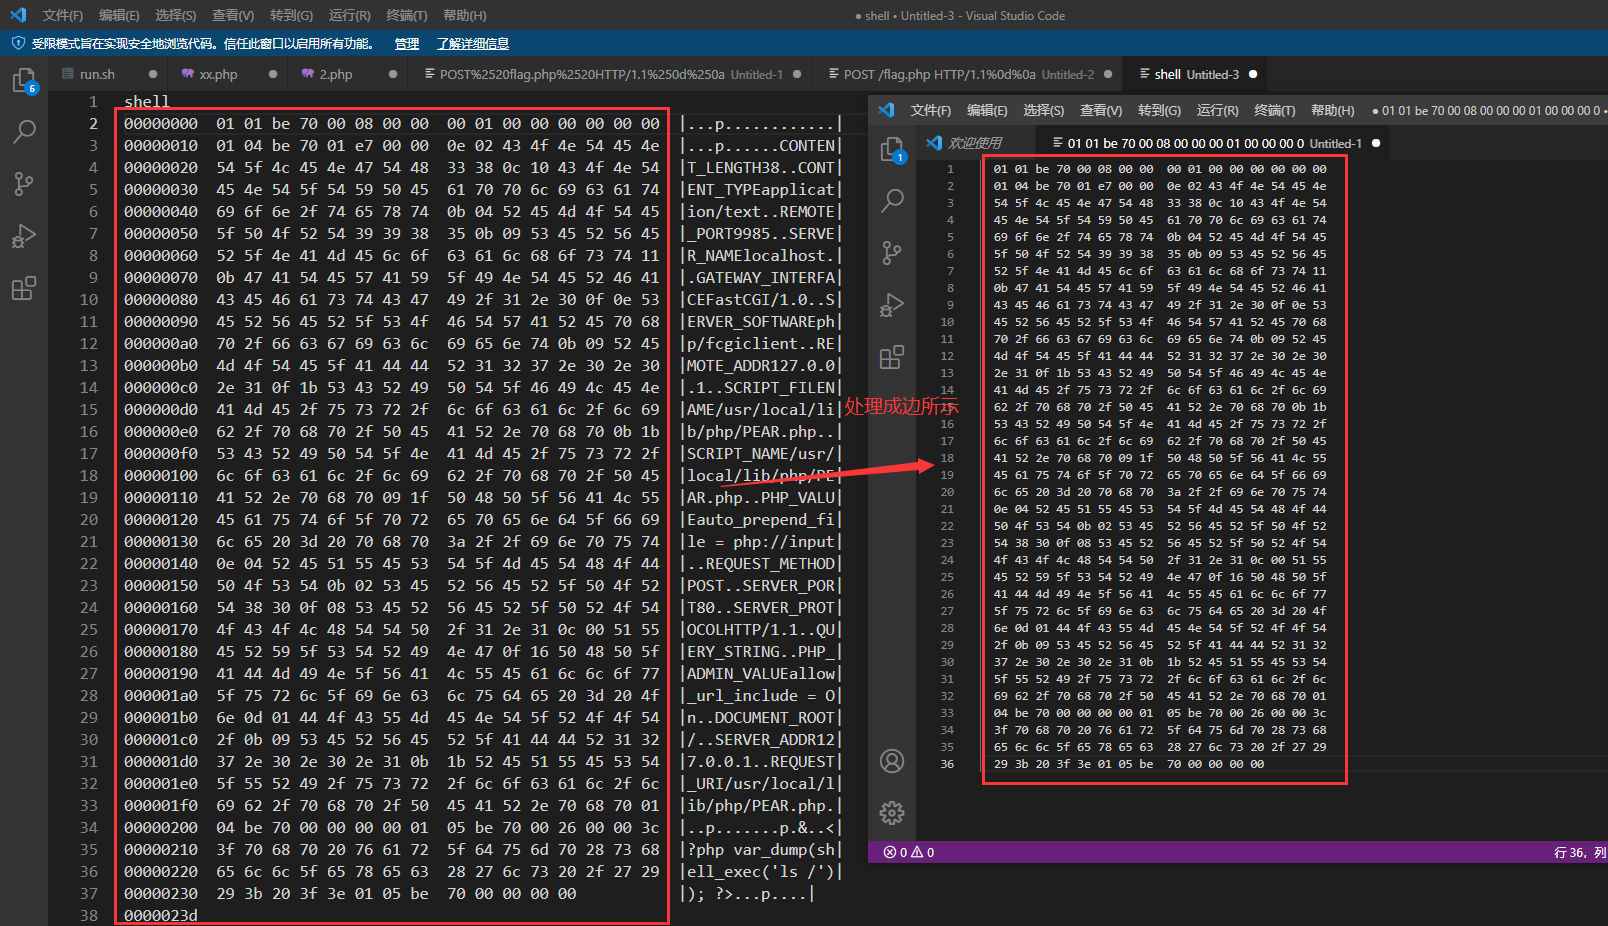
Task: Click the 了解详细信息 link
Action: [473, 44]
